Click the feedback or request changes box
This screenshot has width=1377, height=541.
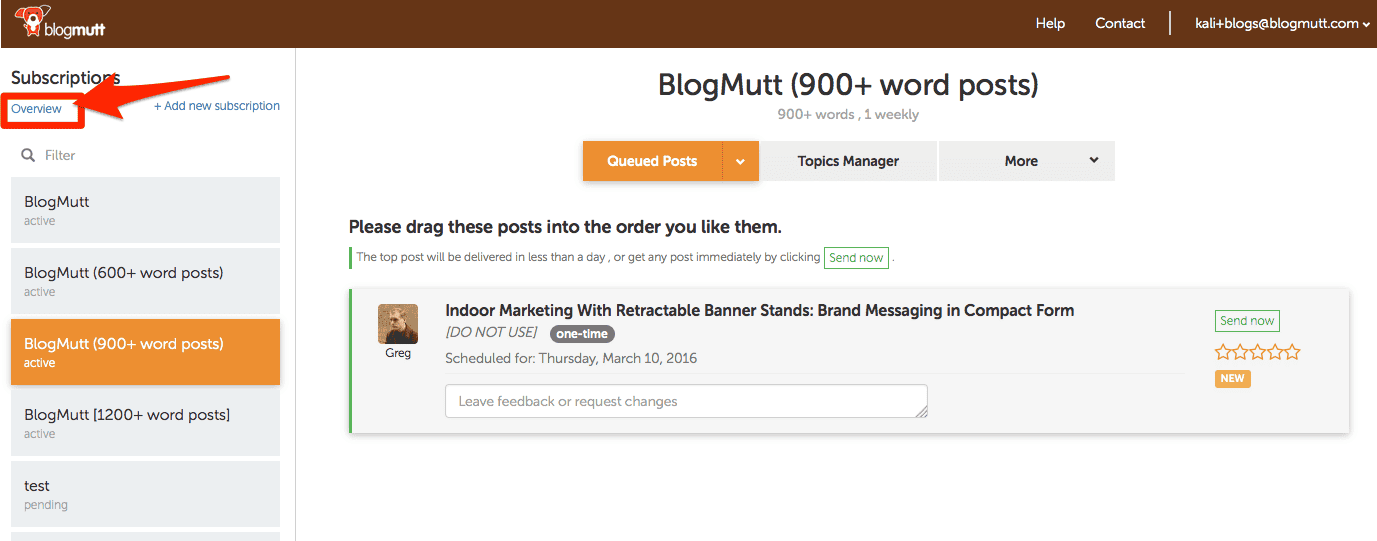686,401
